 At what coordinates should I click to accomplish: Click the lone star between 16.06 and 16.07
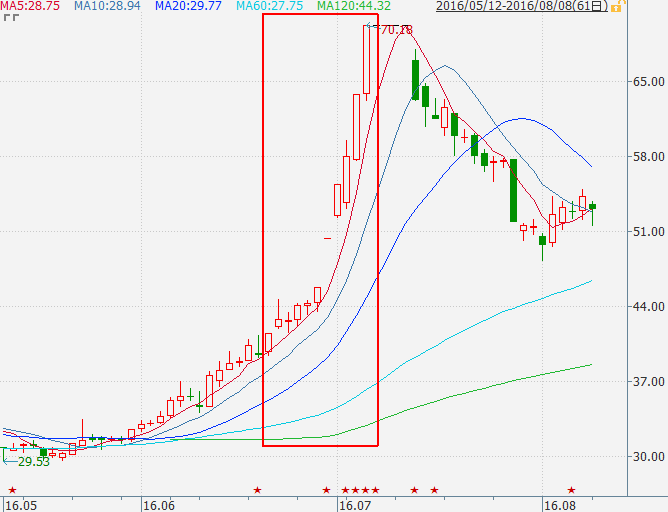(x=257, y=490)
